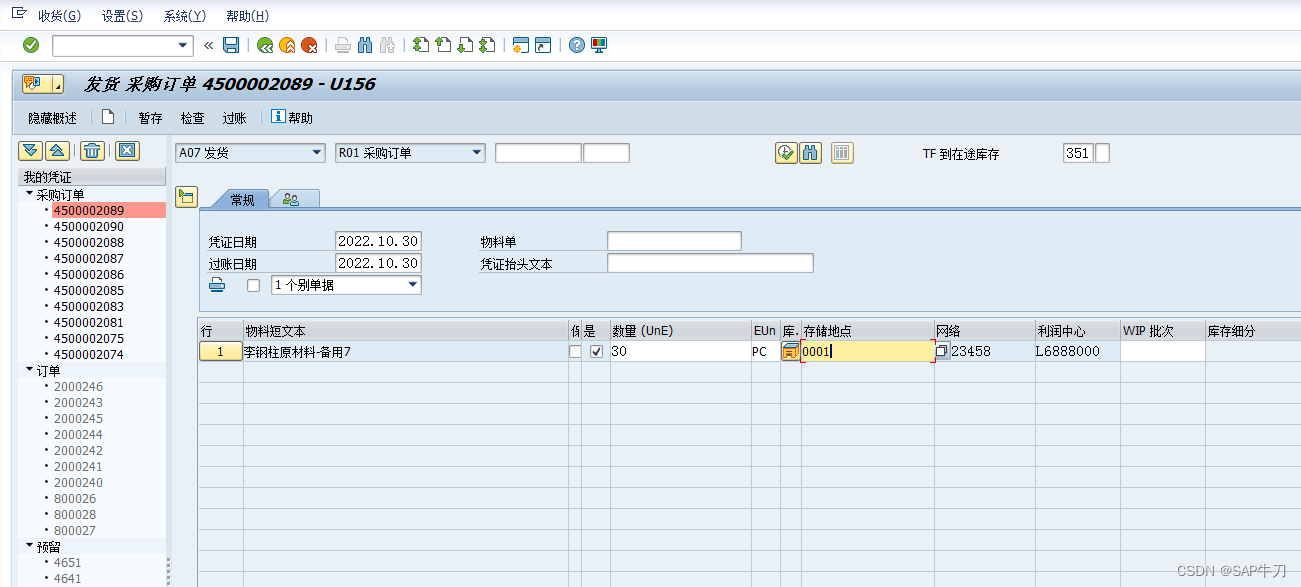Image resolution: width=1301 pixels, height=587 pixels.
Task: Open the command field dropdown arrow
Action: [183, 45]
